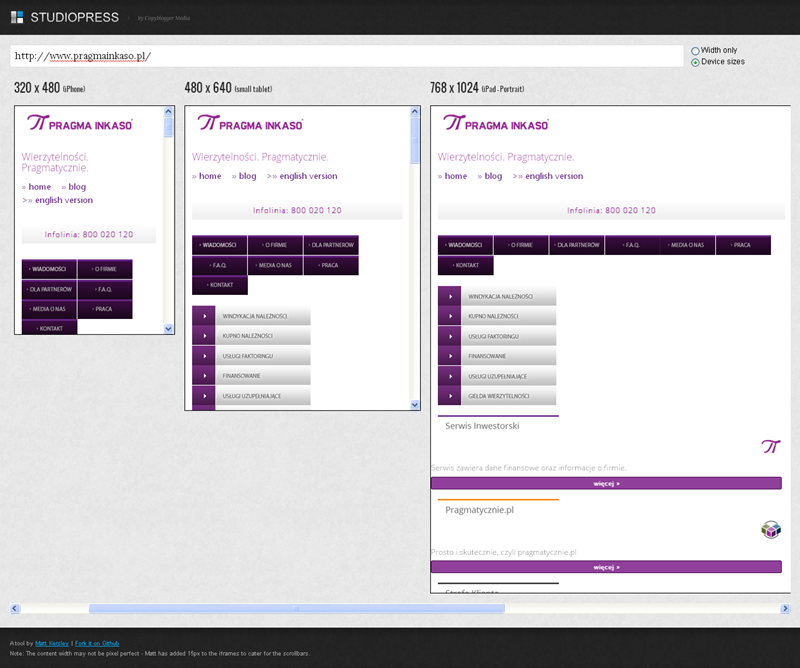Click pi icon beside Serwis Inwestorski
800x668 pixels.
click(x=770, y=447)
